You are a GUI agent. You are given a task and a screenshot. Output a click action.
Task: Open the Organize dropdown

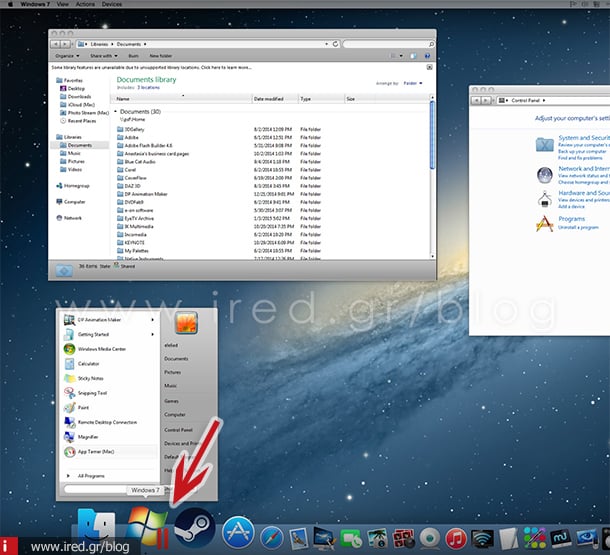(x=67, y=56)
